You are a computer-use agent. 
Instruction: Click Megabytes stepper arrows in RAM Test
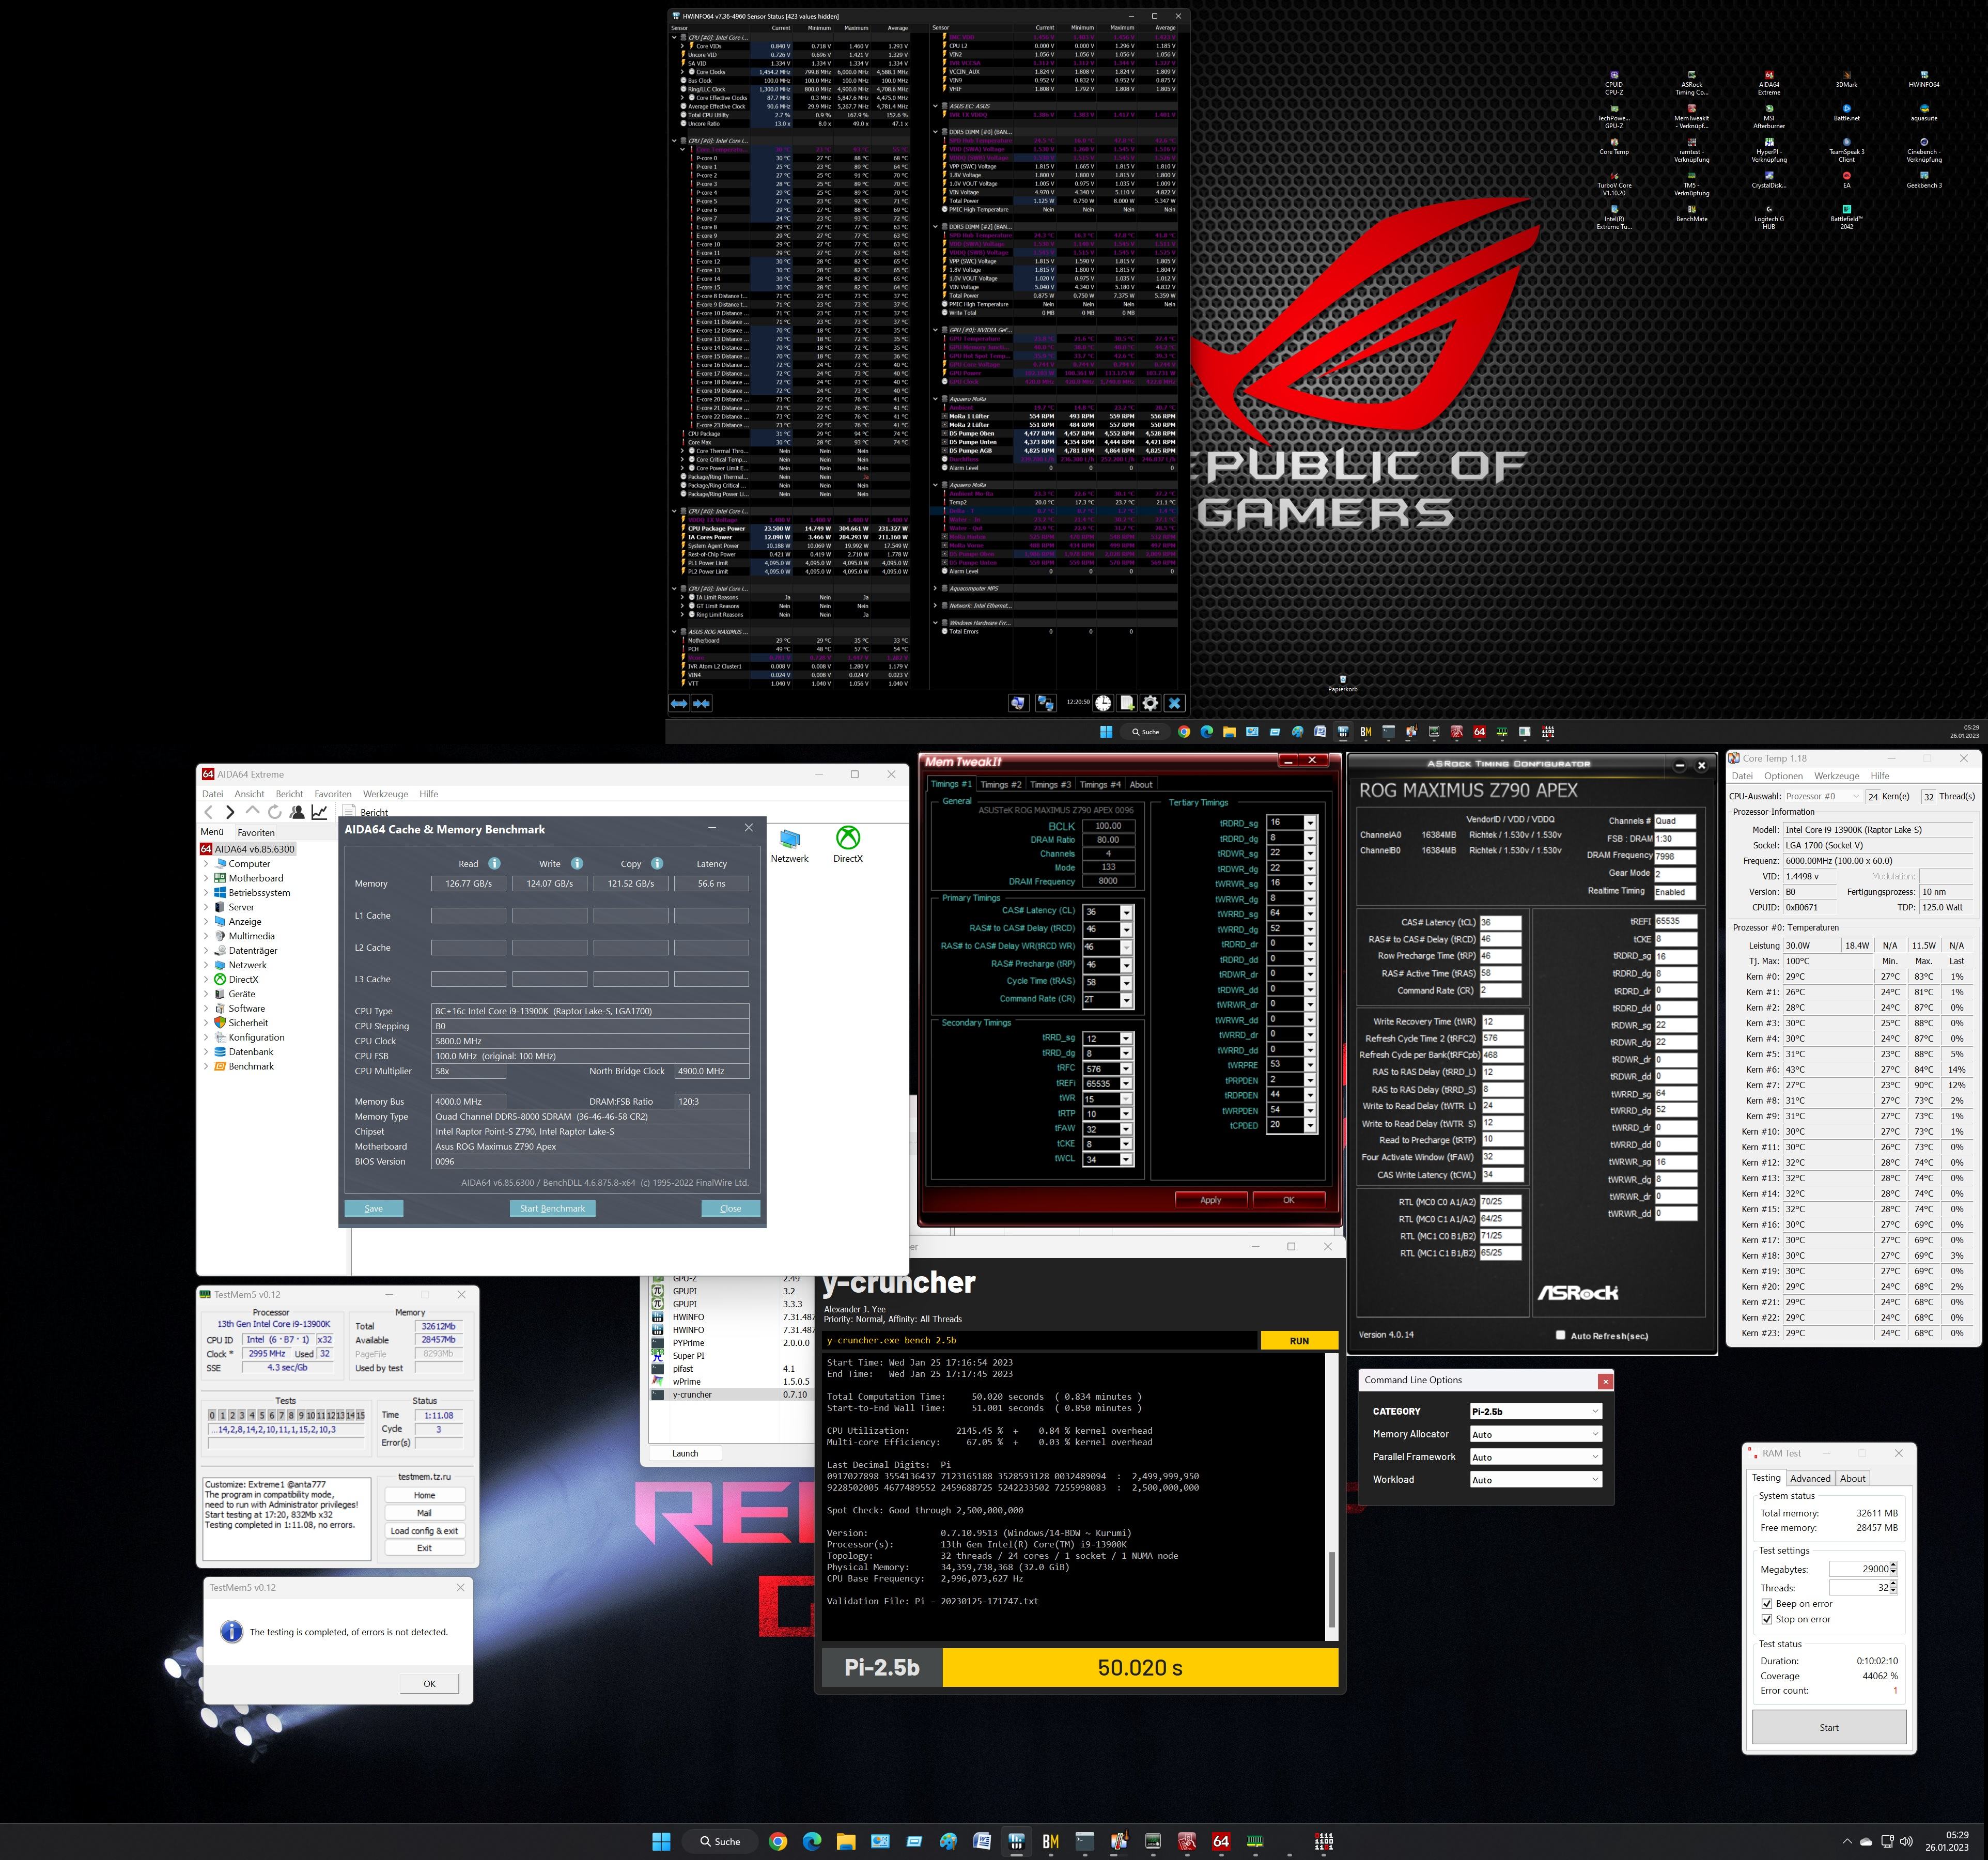coord(1893,1569)
